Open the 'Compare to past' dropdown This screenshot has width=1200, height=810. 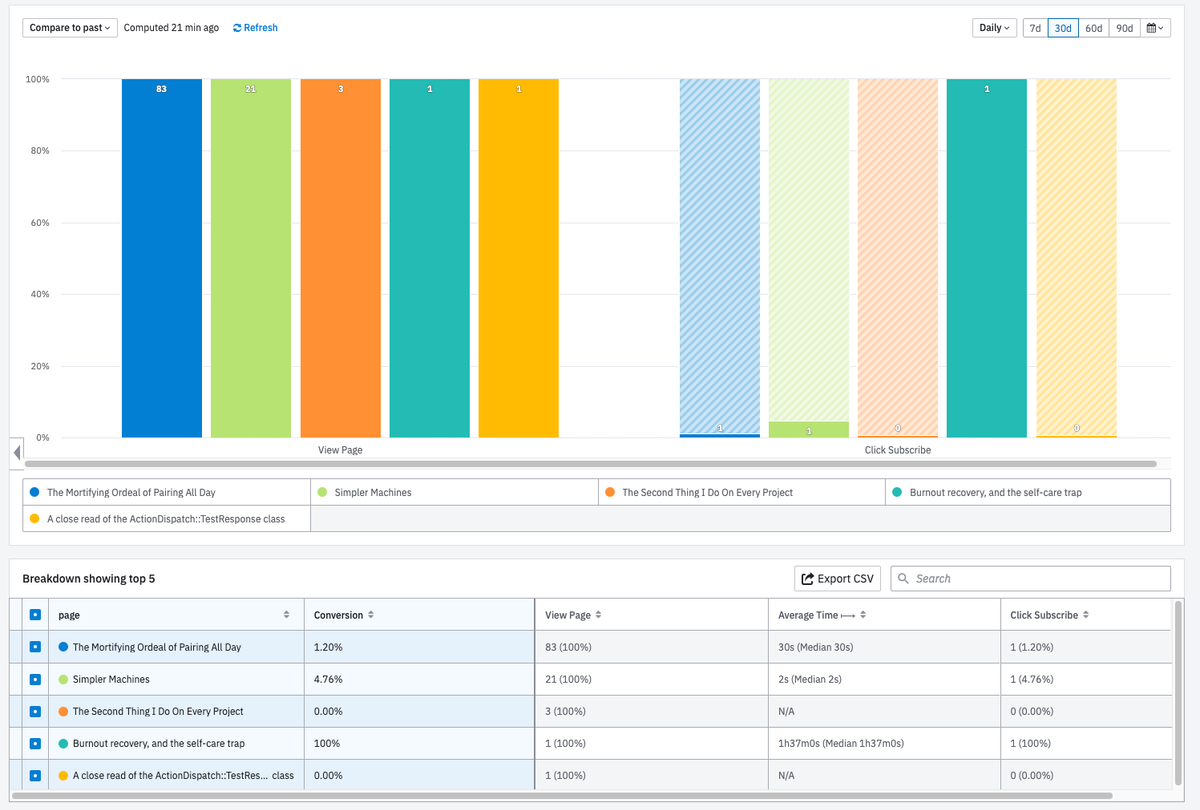pyautogui.click(x=69, y=27)
